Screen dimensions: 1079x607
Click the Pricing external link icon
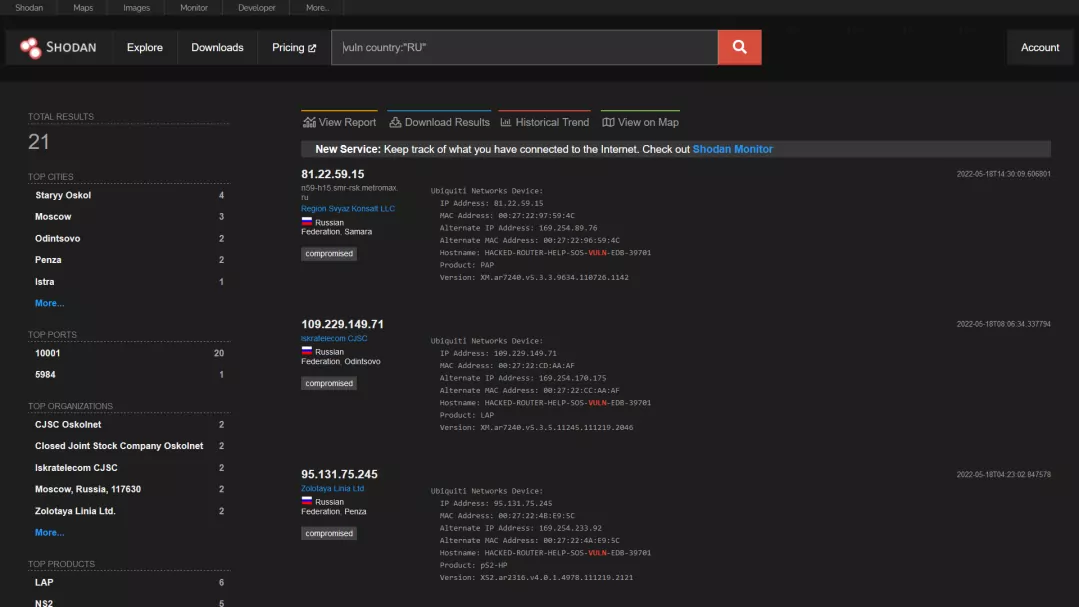point(312,48)
